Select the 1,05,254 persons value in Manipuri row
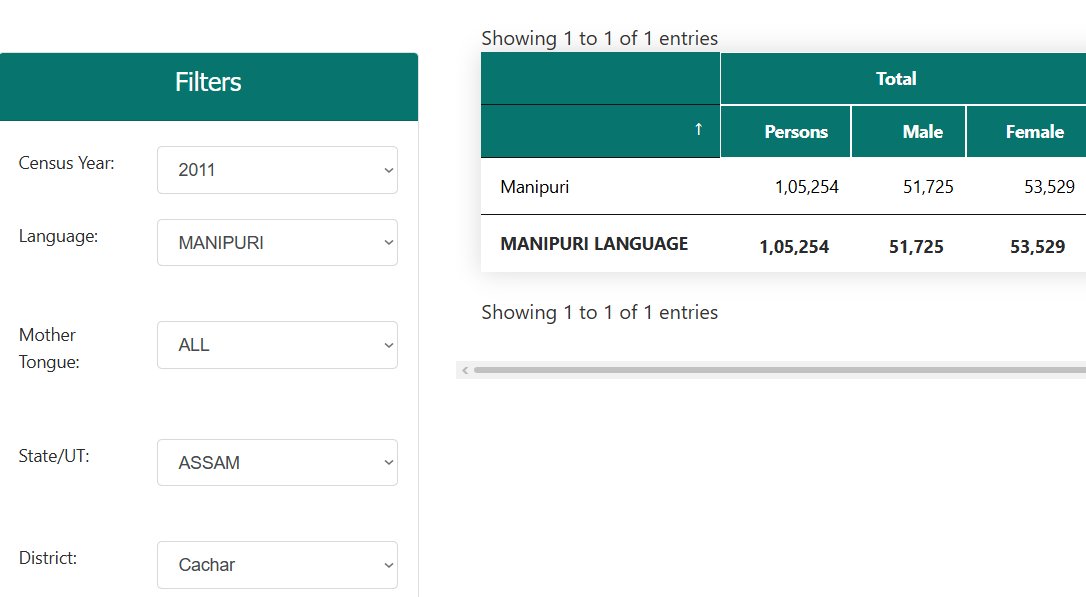1086x597 pixels. coord(806,187)
